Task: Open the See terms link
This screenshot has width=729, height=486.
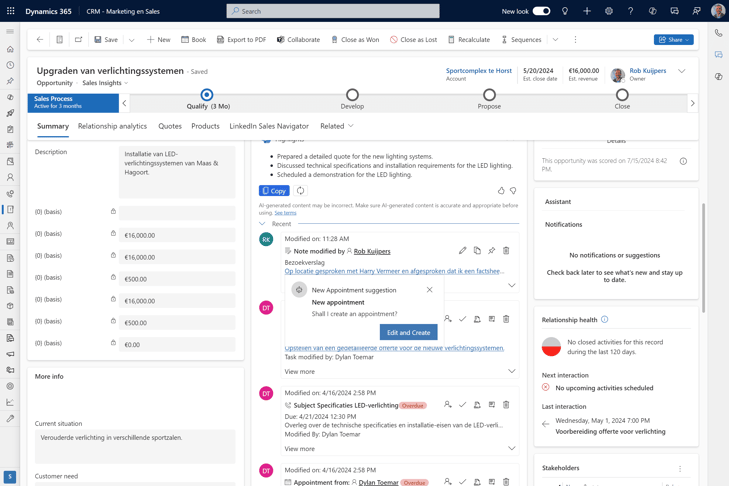Action: tap(285, 213)
